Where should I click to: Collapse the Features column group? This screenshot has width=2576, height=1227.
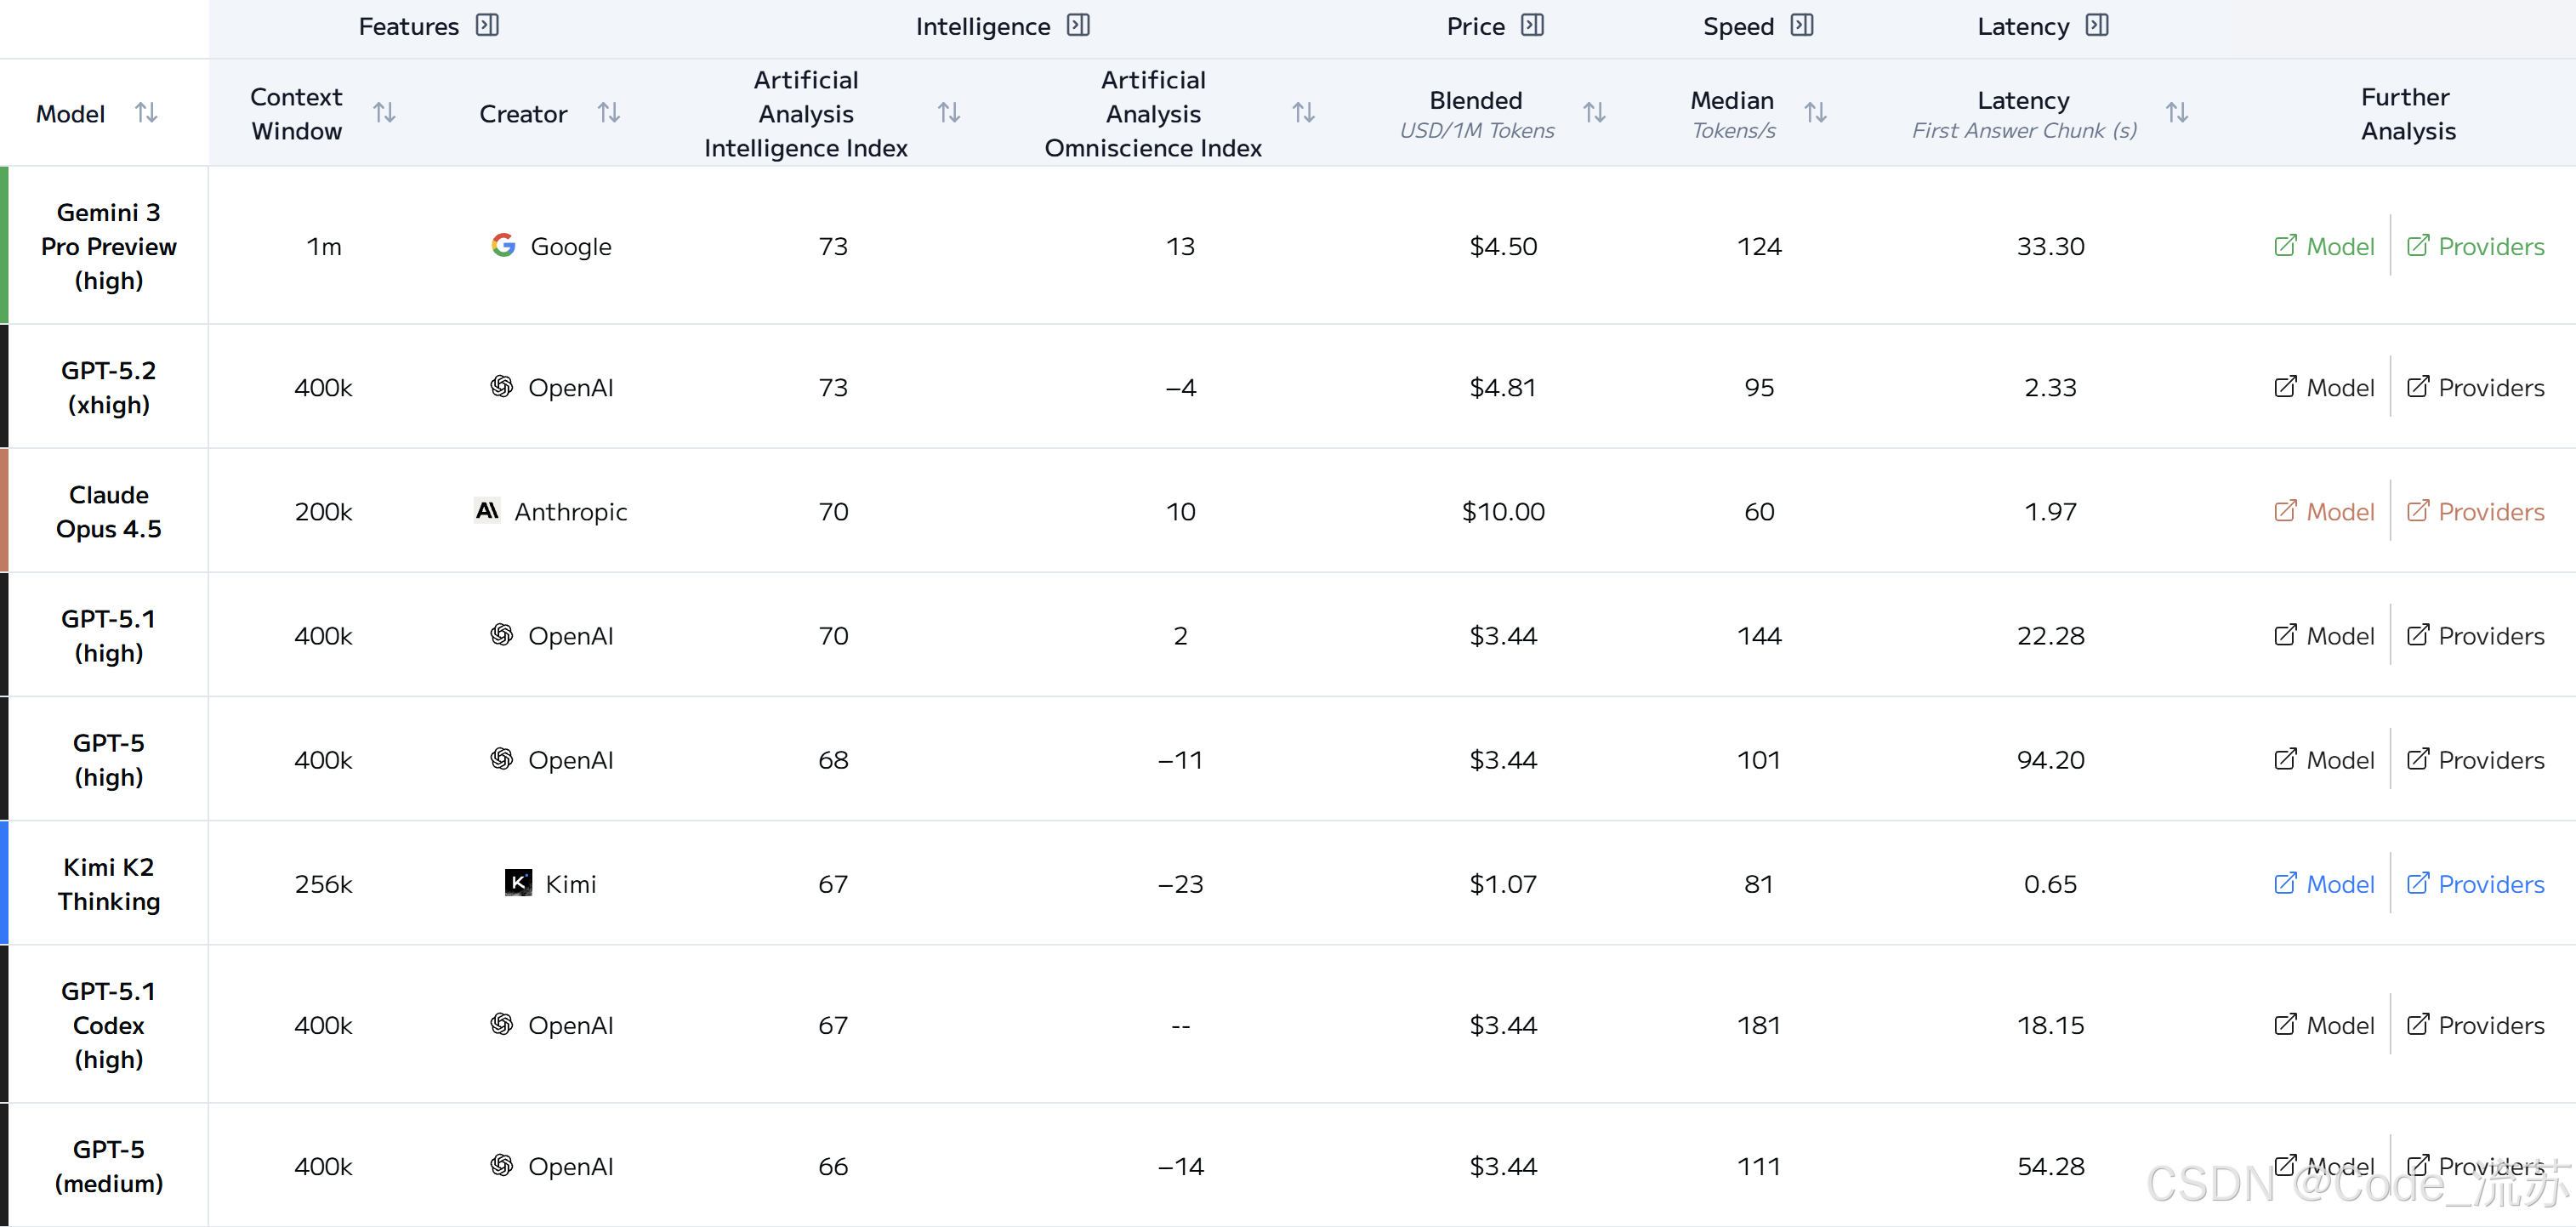coord(487,25)
